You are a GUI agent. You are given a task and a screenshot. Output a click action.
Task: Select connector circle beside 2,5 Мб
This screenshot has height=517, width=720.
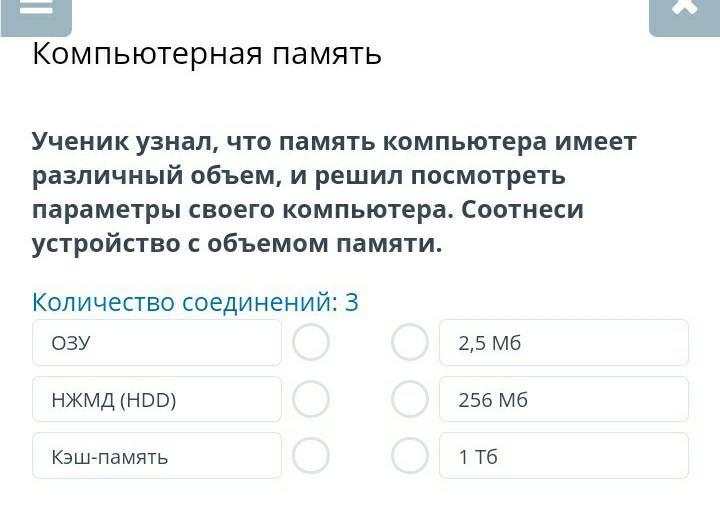(x=409, y=343)
